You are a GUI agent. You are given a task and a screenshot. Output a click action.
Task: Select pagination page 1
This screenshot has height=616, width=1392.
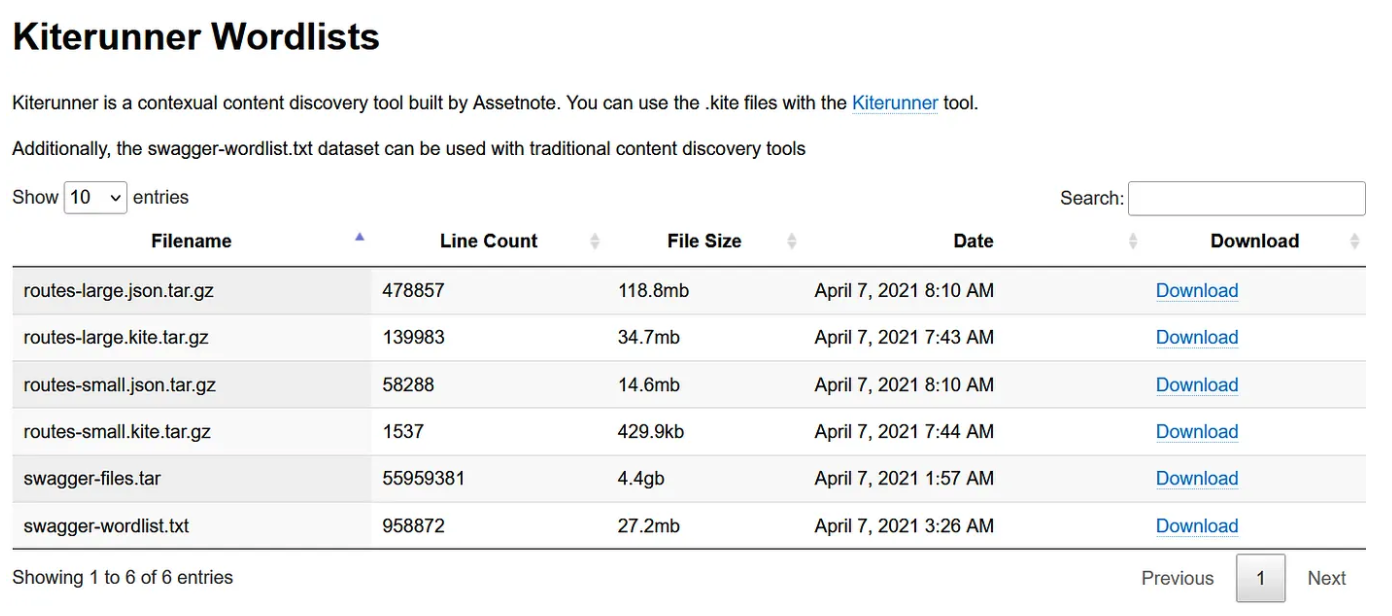1261,578
